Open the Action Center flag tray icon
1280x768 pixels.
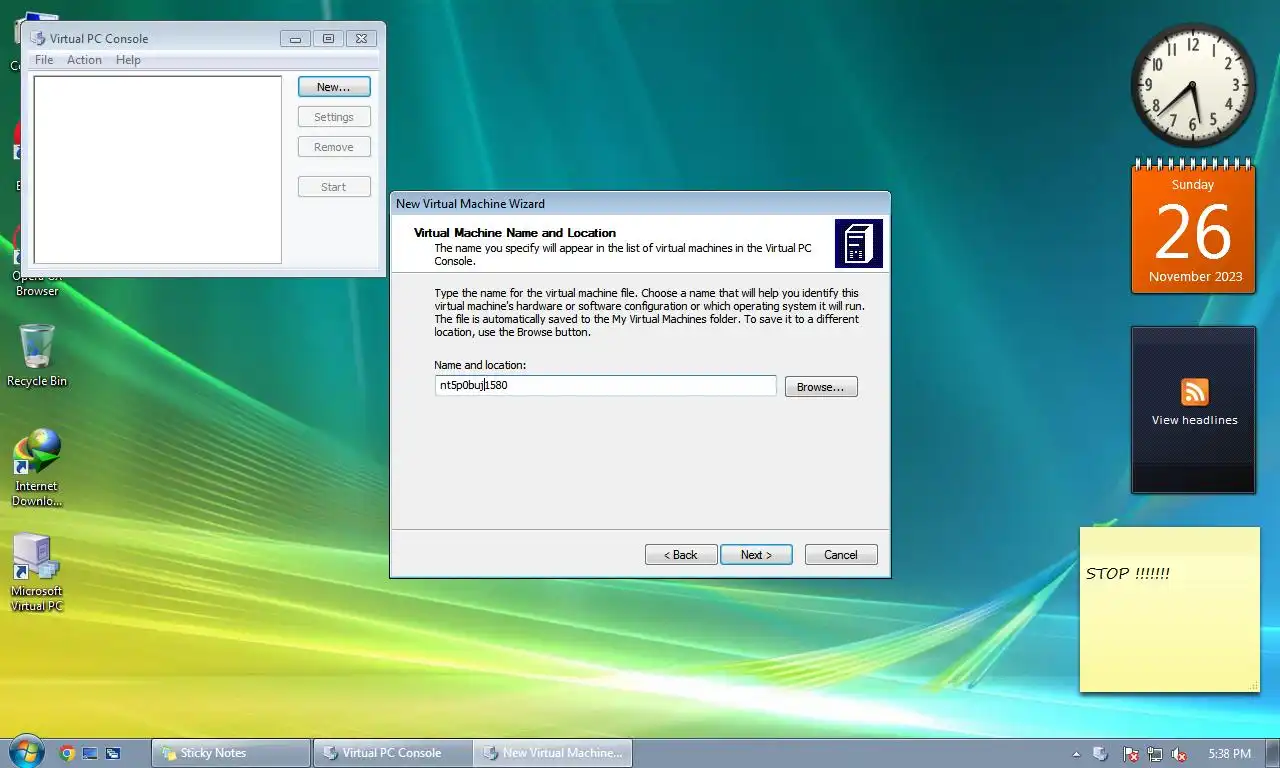point(1131,754)
